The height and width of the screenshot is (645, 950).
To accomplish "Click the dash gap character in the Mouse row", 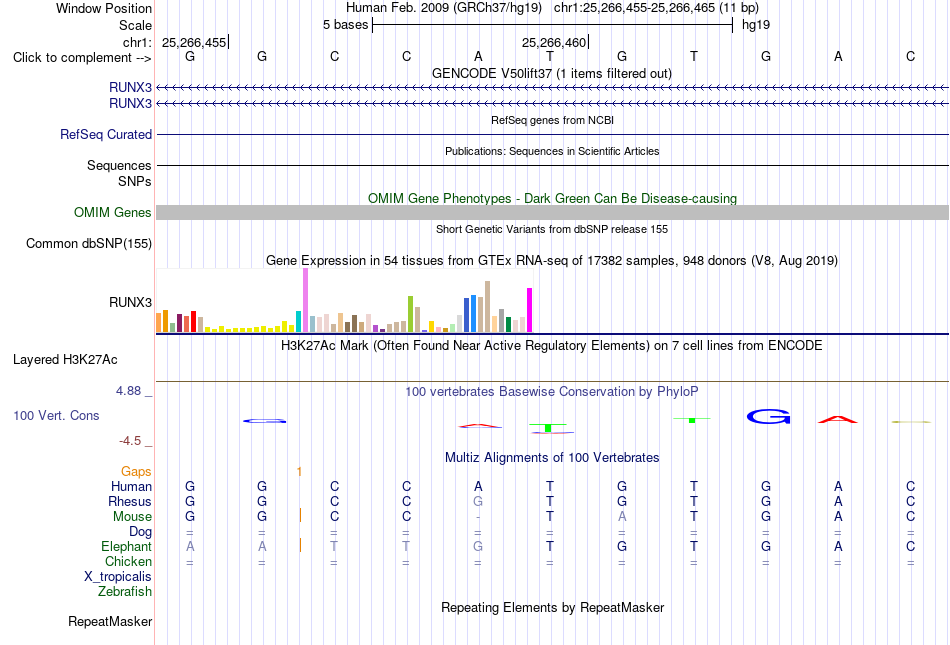I will tap(478, 517).
